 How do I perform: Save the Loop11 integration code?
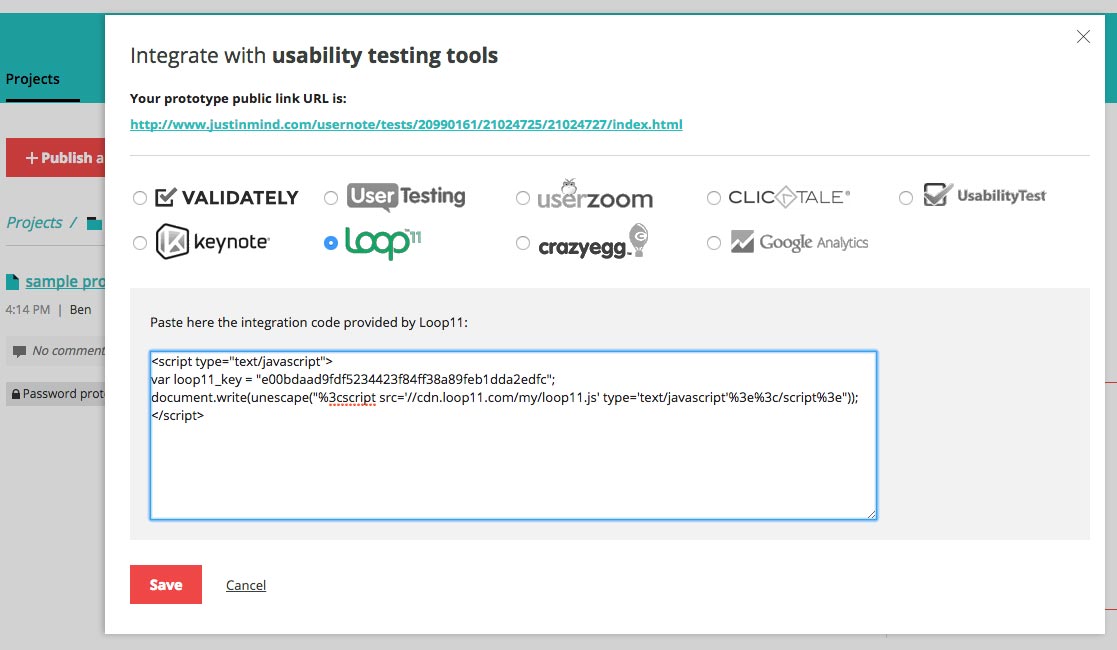[166, 584]
